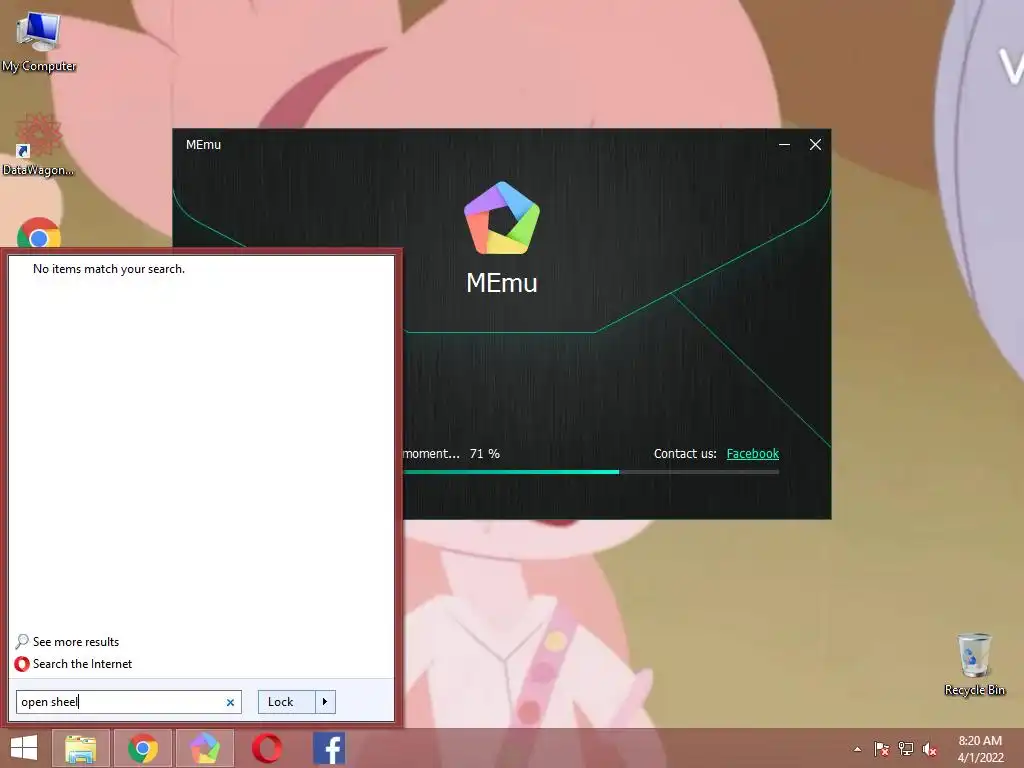The image size is (1024, 768).
Task: Show hidden system tray icons
Action: point(857,749)
